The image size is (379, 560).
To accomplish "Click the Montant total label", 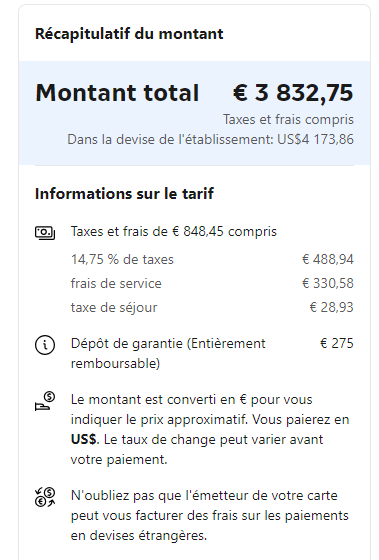I will (117, 93).
